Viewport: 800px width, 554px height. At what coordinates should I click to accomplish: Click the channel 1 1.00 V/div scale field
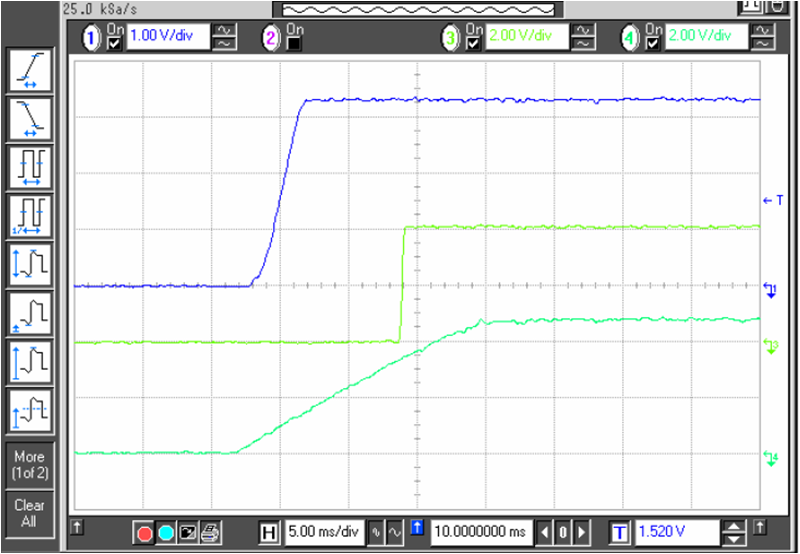click(168, 36)
